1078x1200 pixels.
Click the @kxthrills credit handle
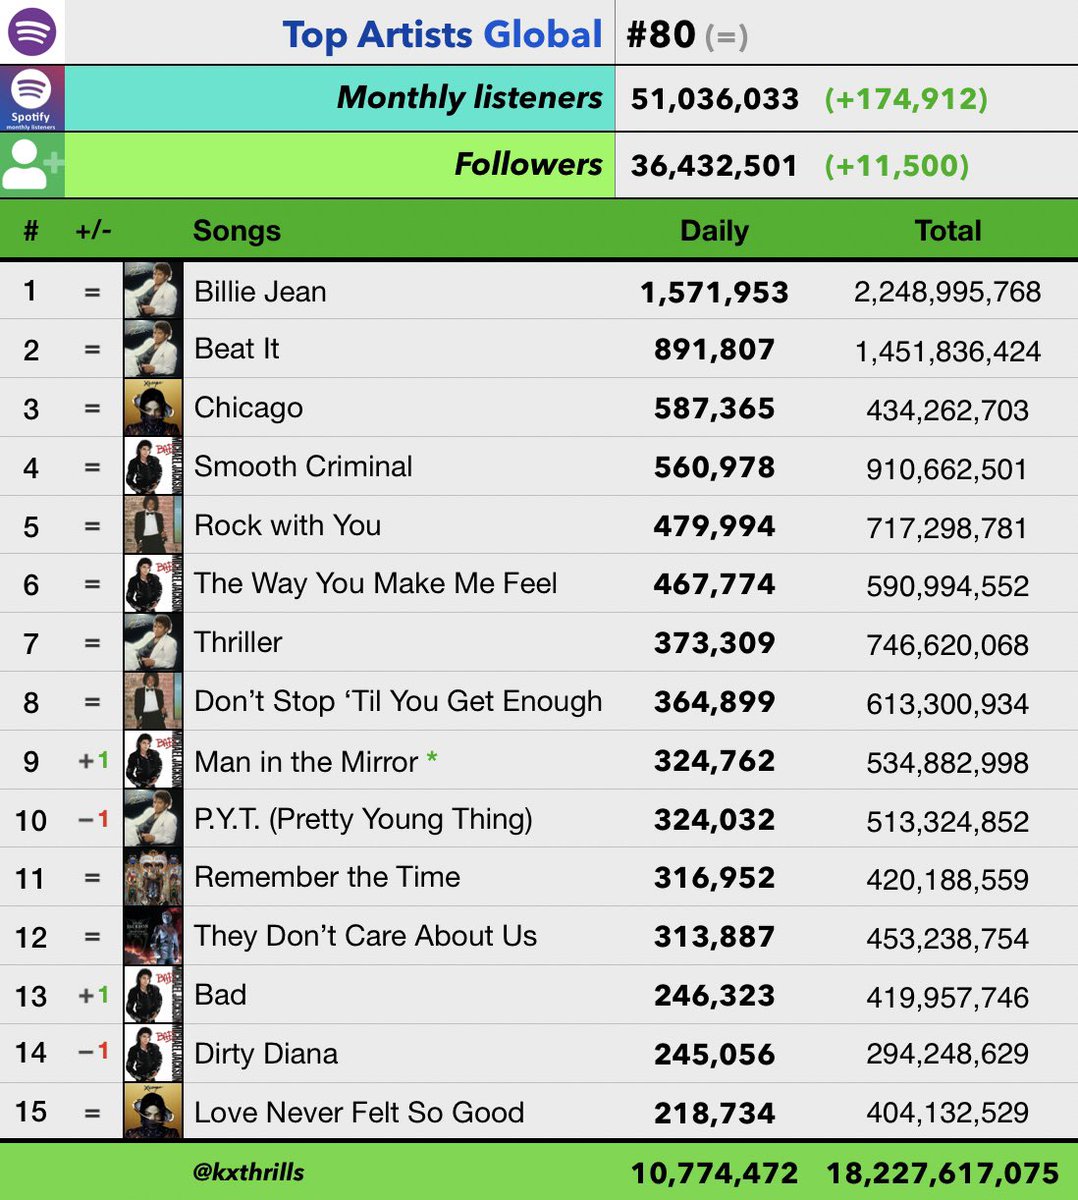247,1172
